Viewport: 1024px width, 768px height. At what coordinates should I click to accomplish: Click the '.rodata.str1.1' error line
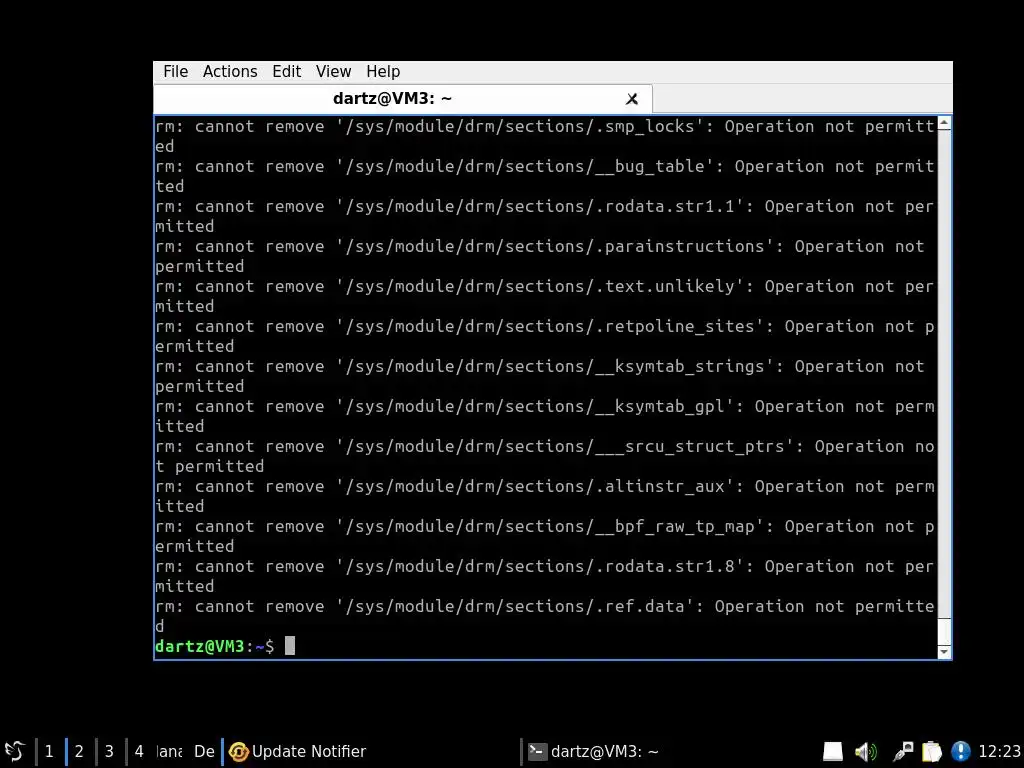545,216
